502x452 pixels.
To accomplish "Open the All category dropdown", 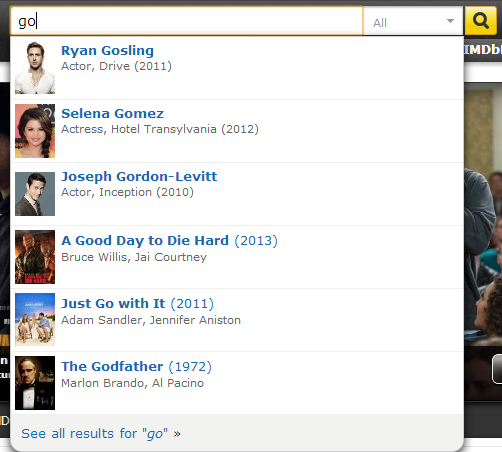I will point(413,22).
